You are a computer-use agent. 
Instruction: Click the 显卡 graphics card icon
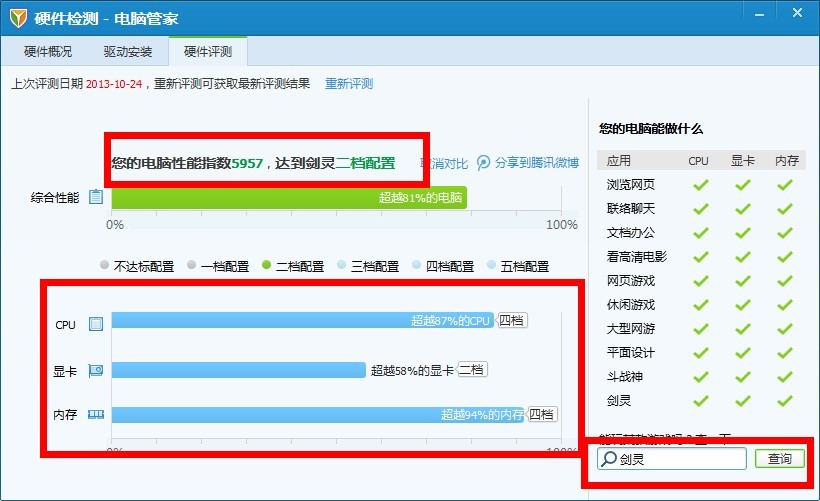96,370
